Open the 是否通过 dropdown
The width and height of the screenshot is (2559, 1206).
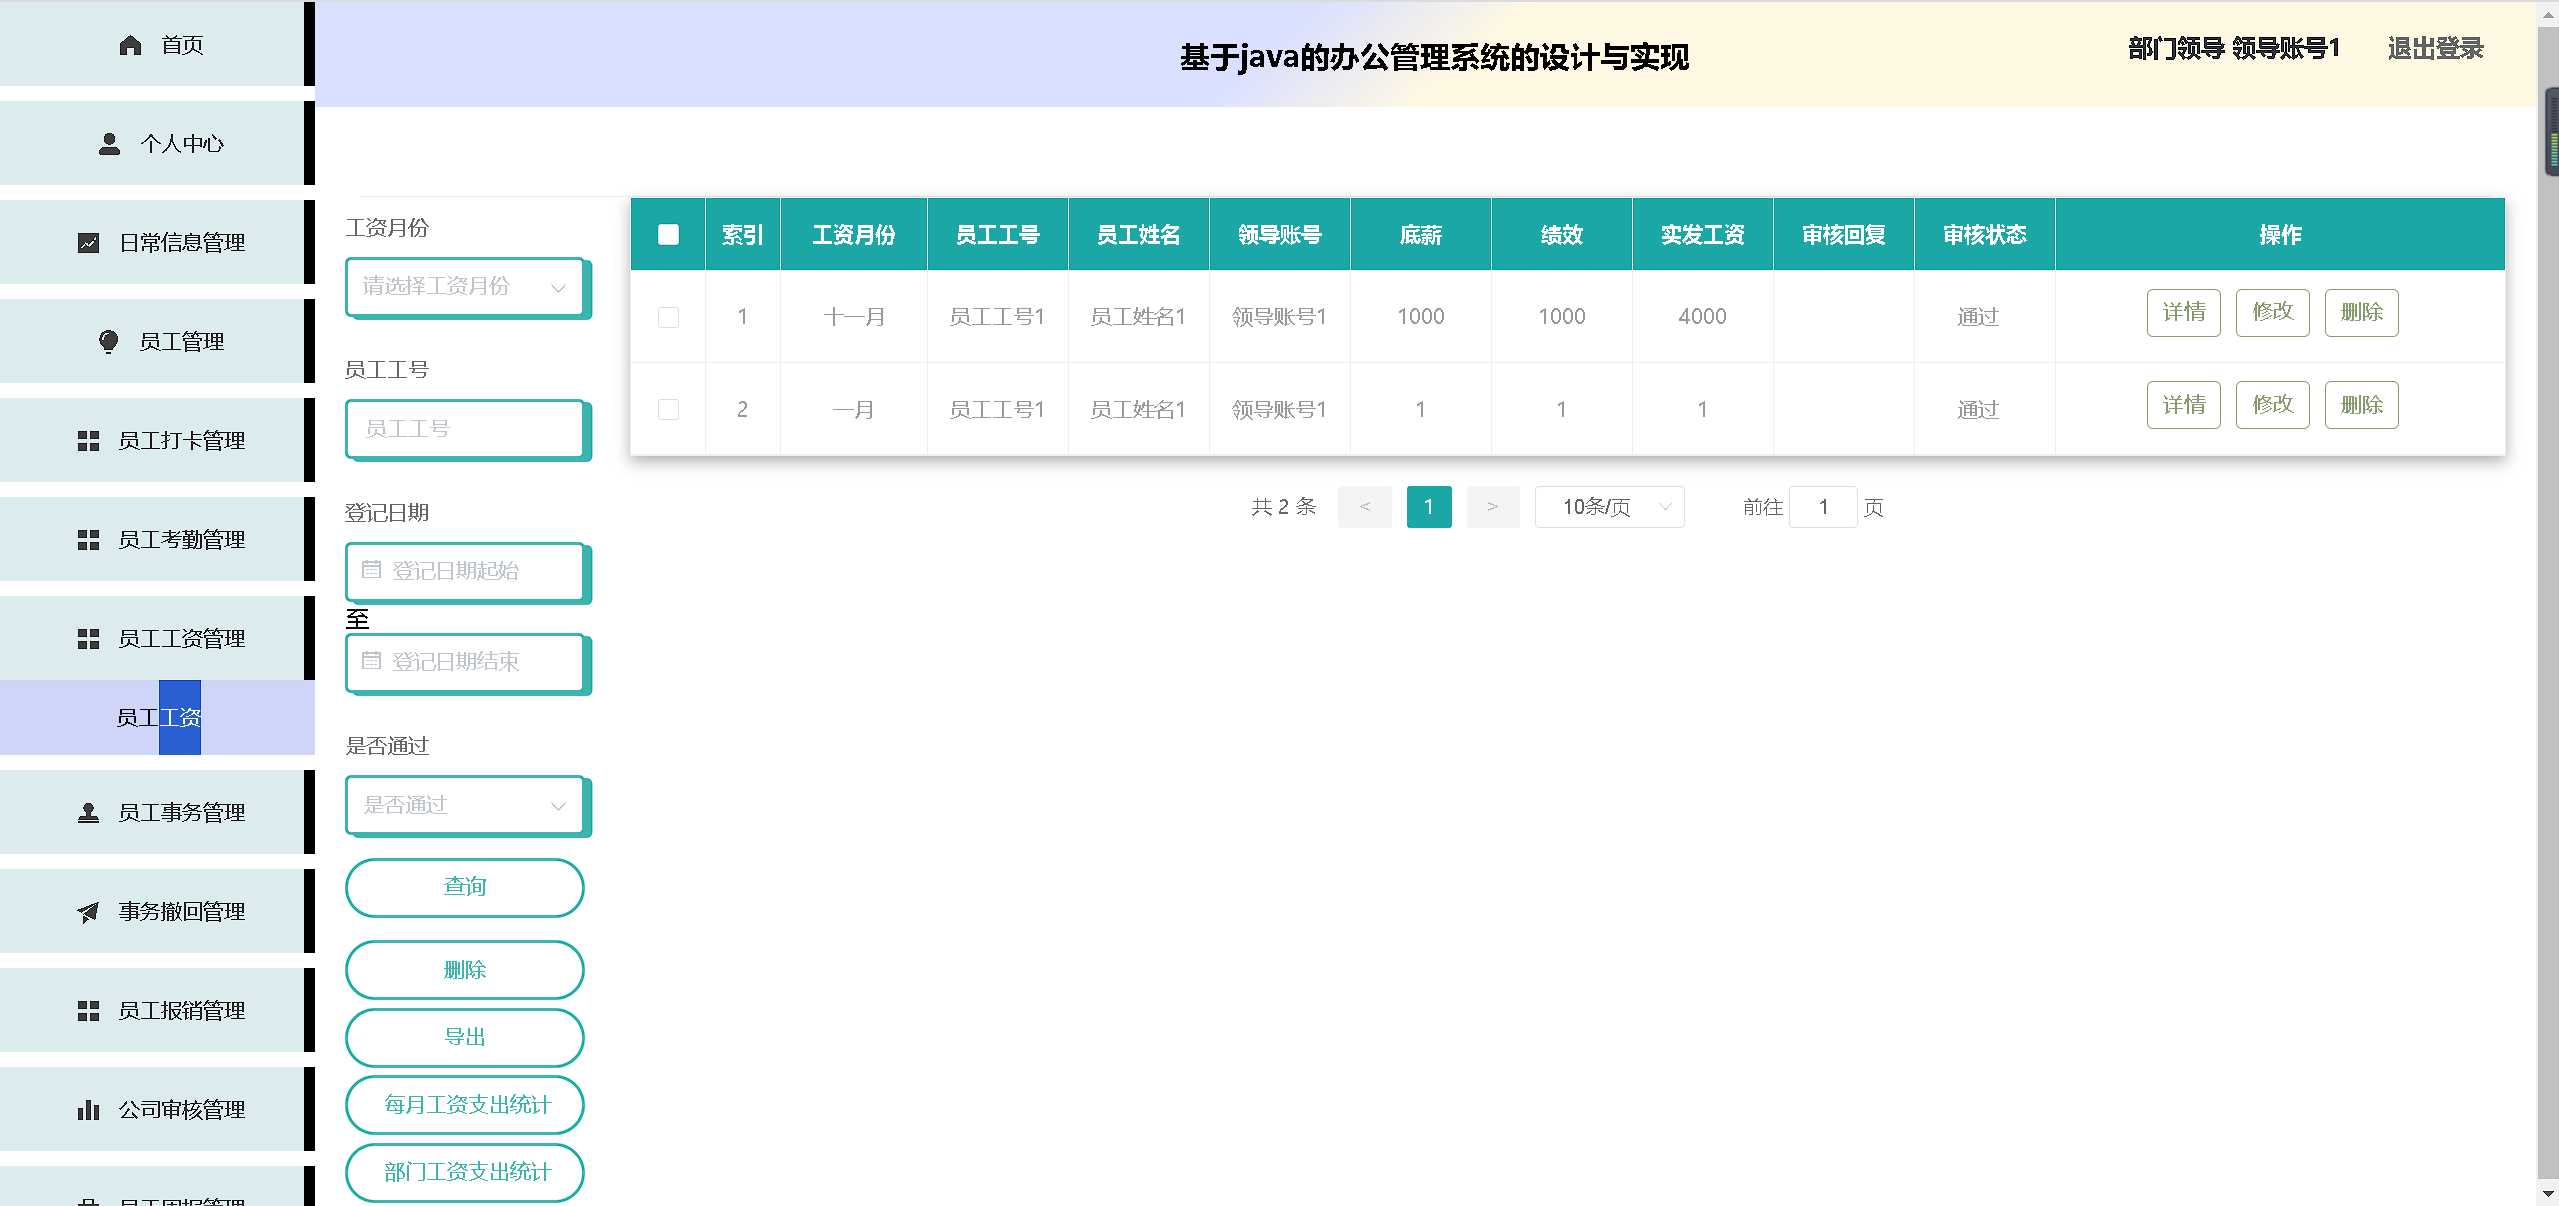point(465,805)
